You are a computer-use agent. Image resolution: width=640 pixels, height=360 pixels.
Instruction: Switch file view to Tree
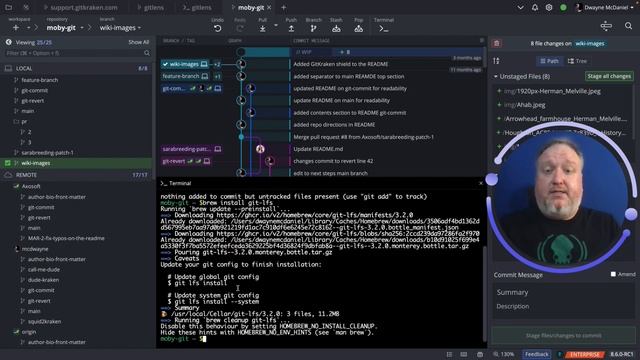(x=577, y=61)
